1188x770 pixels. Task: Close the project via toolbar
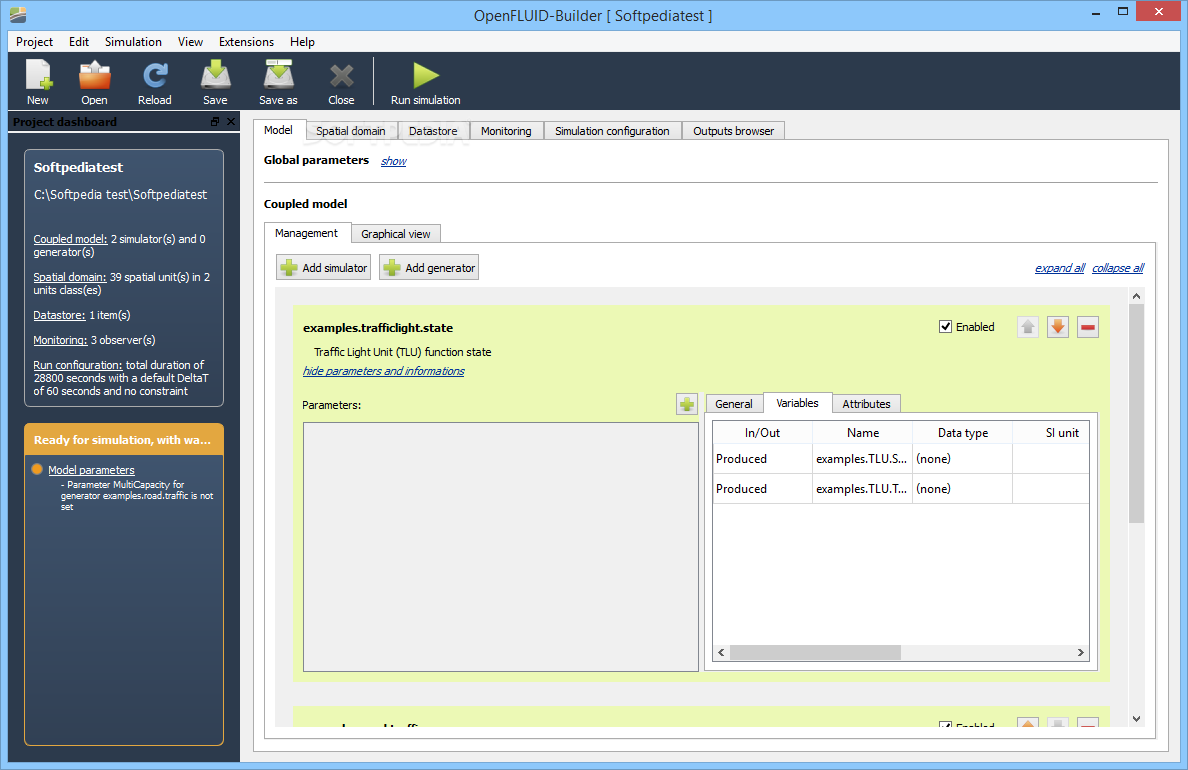pyautogui.click(x=341, y=82)
